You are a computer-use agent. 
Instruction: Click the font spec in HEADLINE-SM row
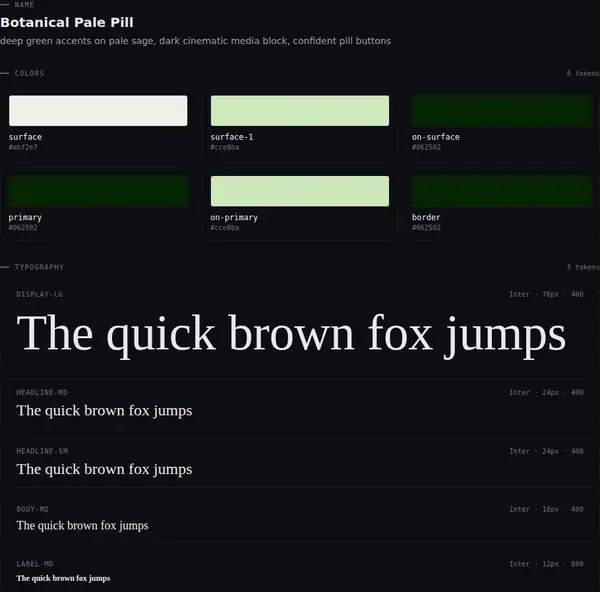[x=546, y=451]
